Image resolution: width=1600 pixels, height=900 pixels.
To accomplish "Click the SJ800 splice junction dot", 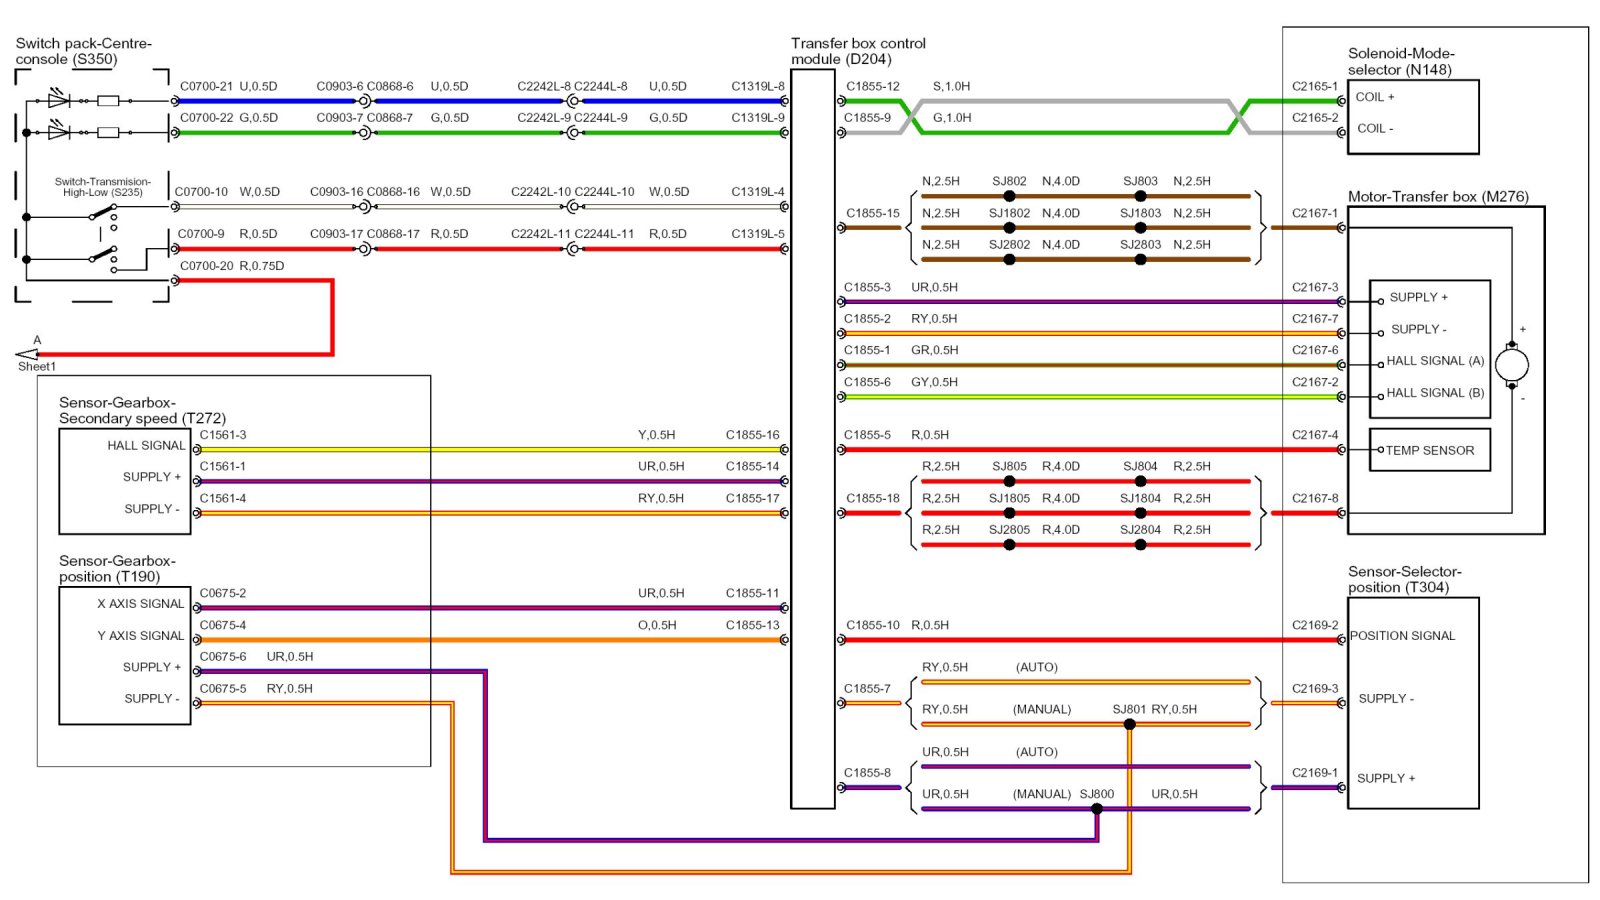I will (1097, 809).
